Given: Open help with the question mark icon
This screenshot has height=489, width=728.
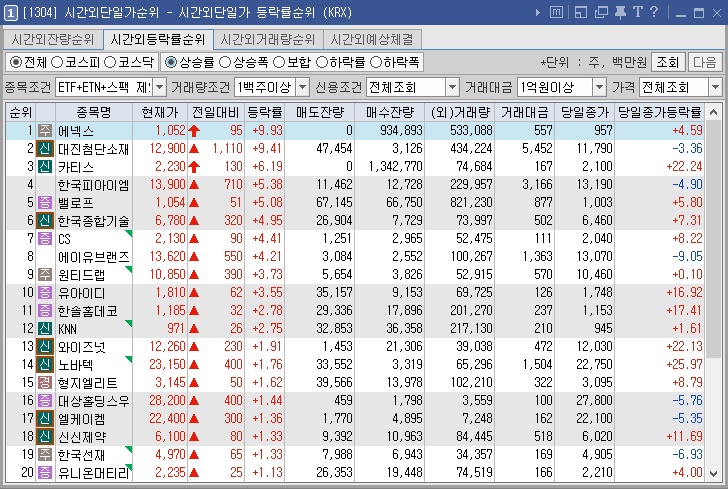Looking at the screenshot, I should [x=654, y=12].
